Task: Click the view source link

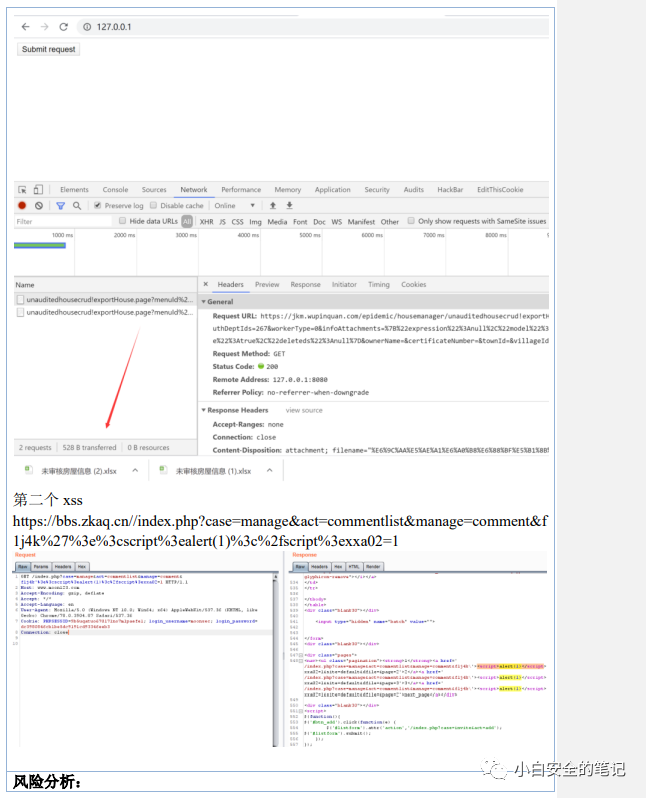Action: (304, 410)
